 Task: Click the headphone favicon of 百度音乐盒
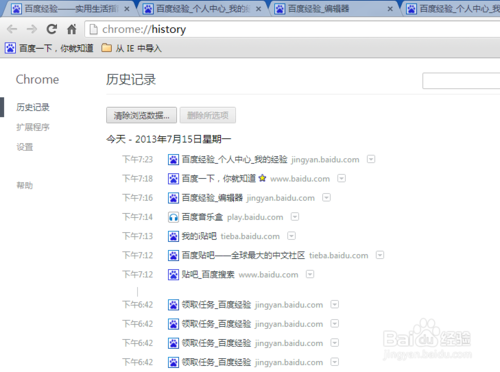[173, 217]
